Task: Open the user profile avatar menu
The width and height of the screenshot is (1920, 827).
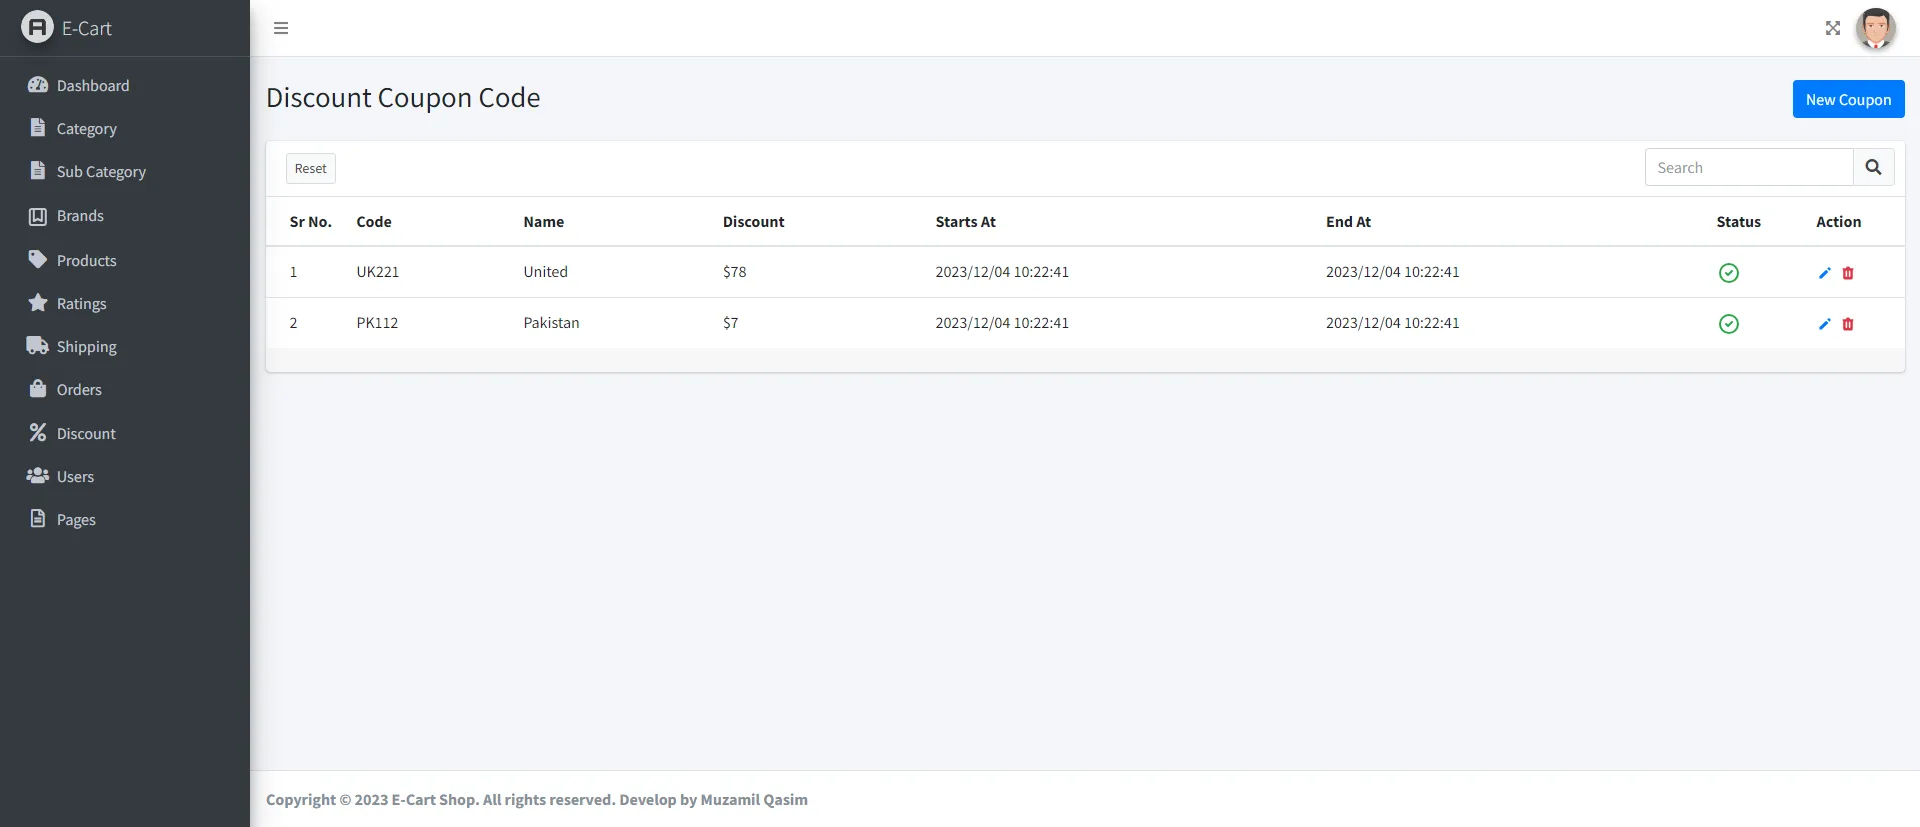Action: click(1875, 28)
